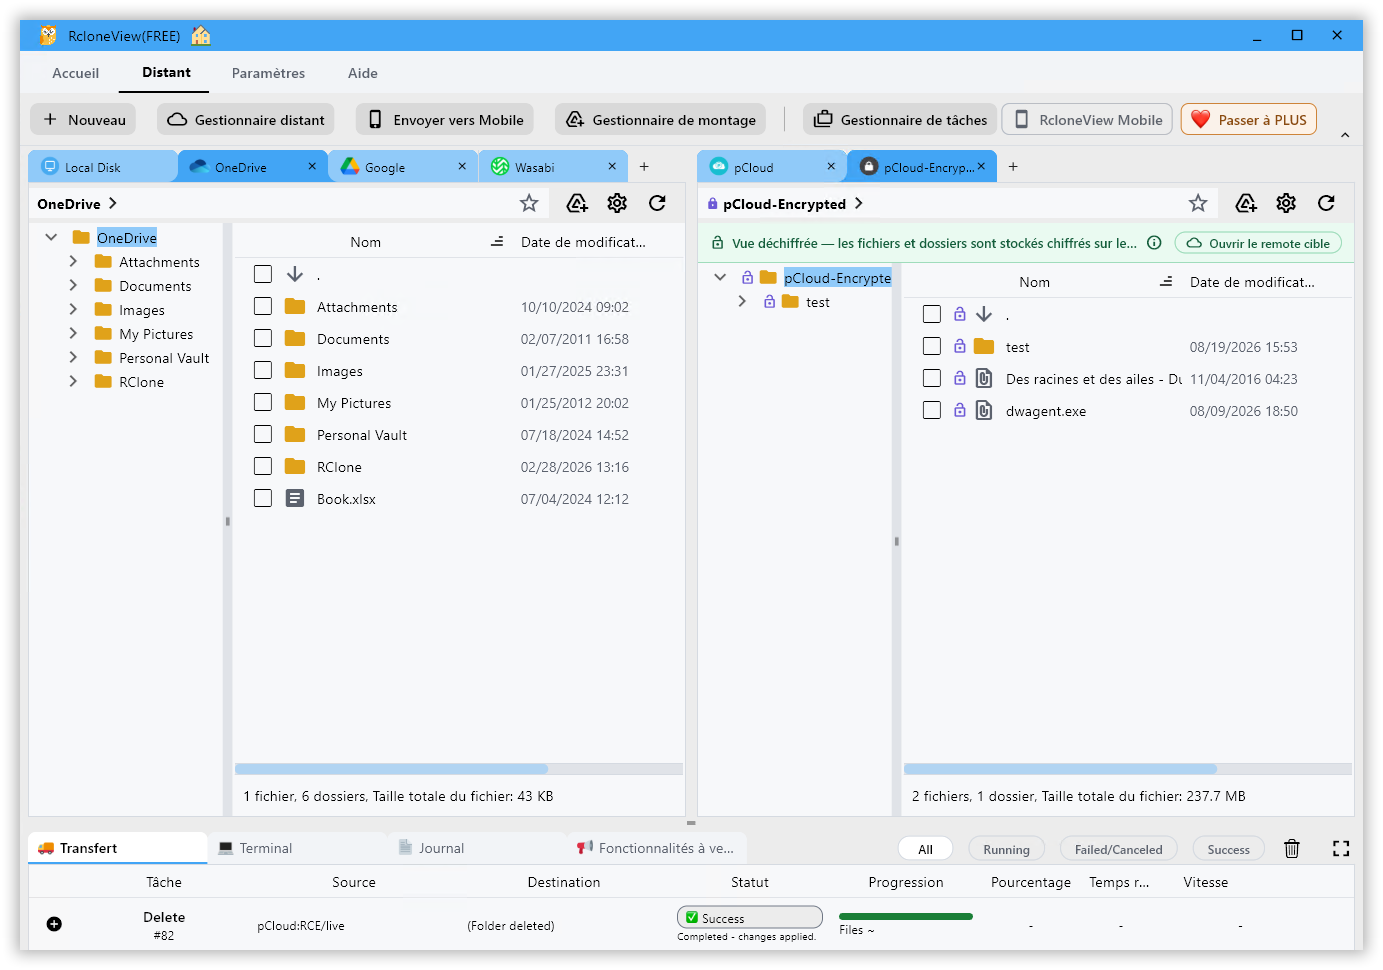Screen dimensions: 1383x970
Task: Close the OneDrive tab
Action: point(312,167)
